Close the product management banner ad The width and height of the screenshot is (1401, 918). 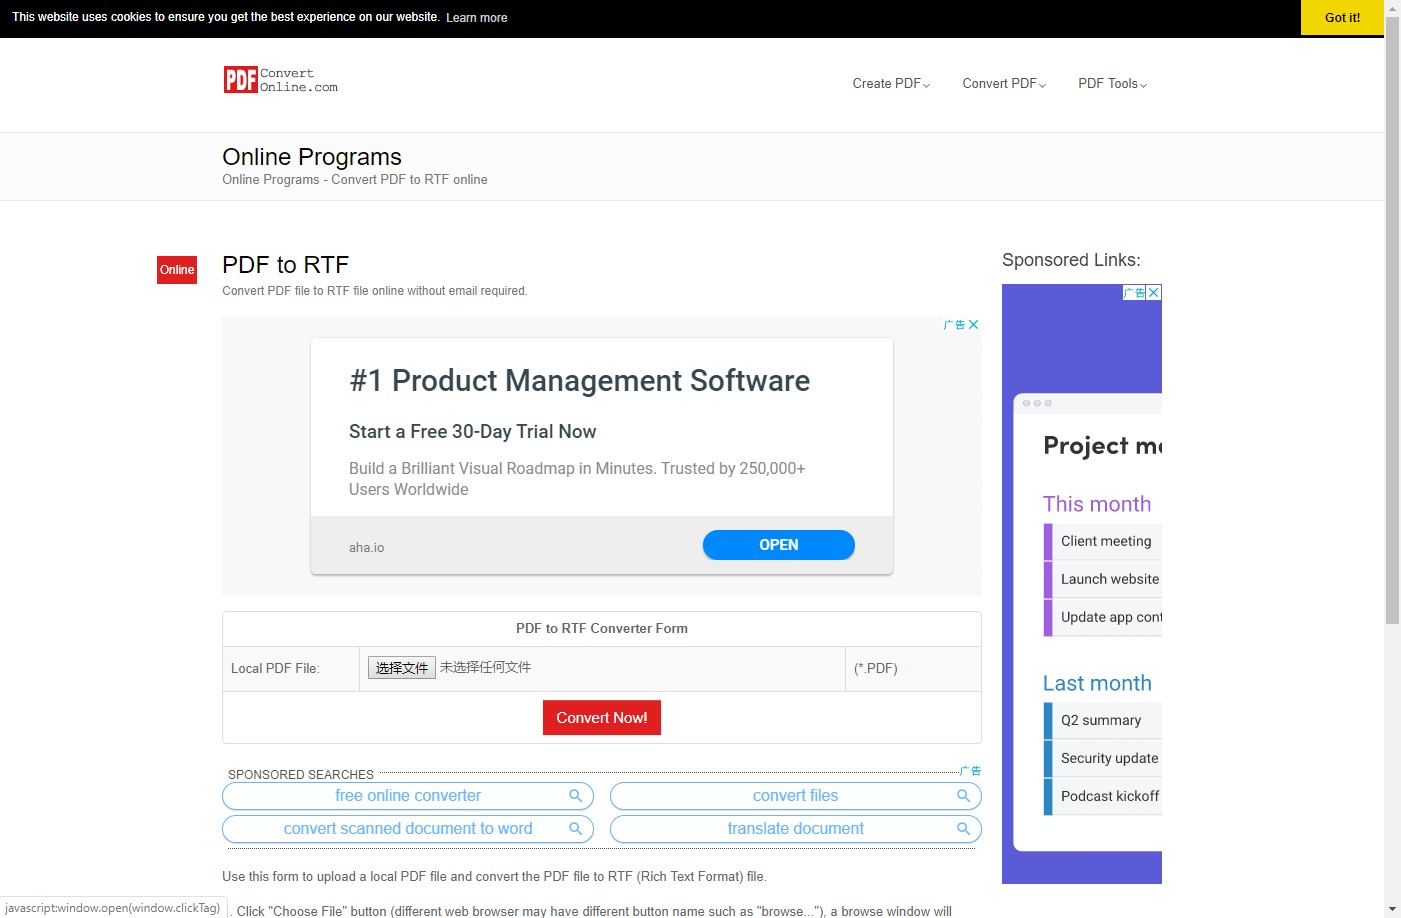pos(974,325)
